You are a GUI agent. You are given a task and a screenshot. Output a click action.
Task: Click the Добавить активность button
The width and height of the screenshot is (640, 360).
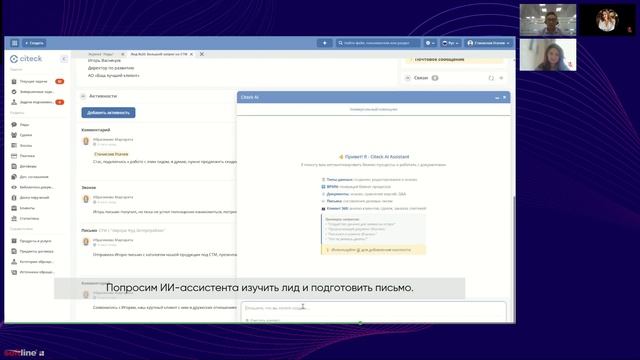(108, 113)
